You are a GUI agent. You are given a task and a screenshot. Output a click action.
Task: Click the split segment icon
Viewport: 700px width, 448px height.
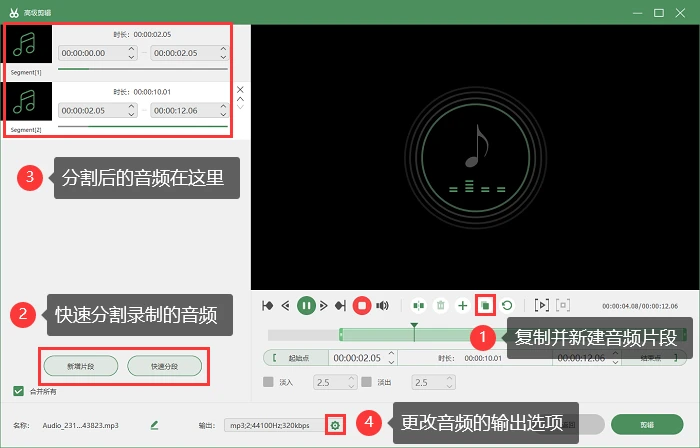418,306
